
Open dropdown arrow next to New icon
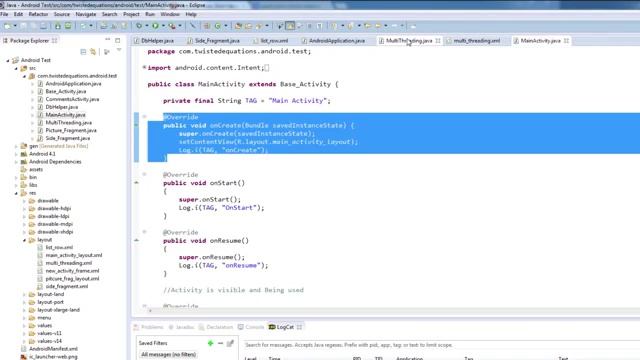(x=15, y=26)
